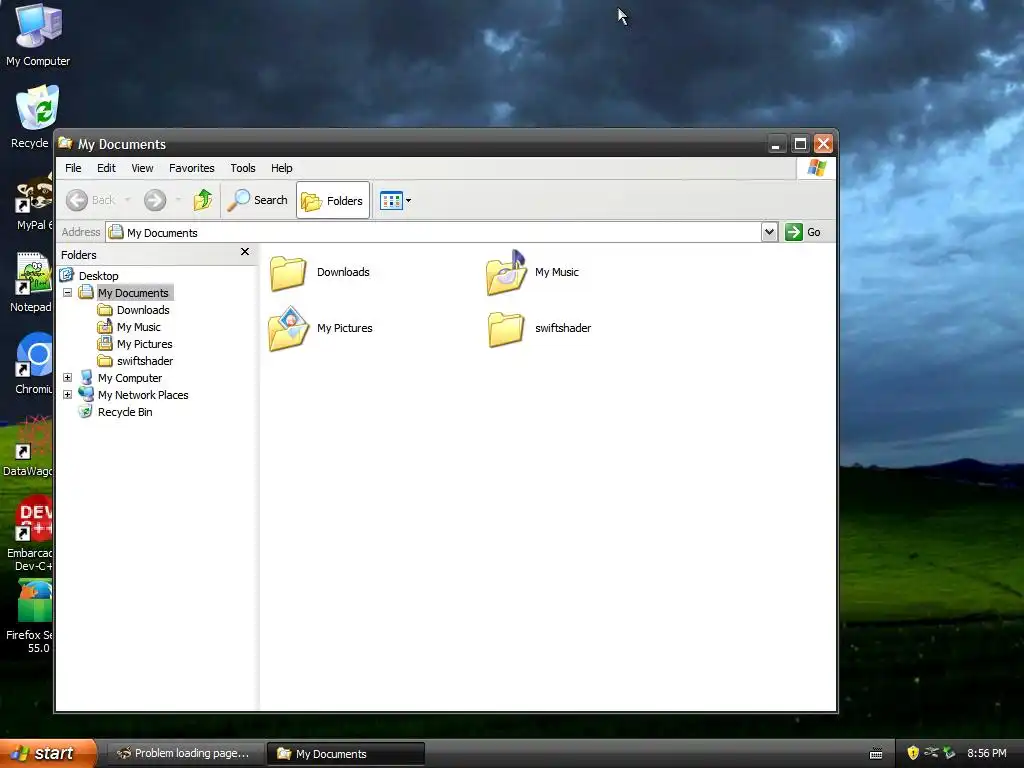Image resolution: width=1024 pixels, height=768 pixels.
Task: Select Downloads in folder tree
Action: pyautogui.click(x=143, y=310)
